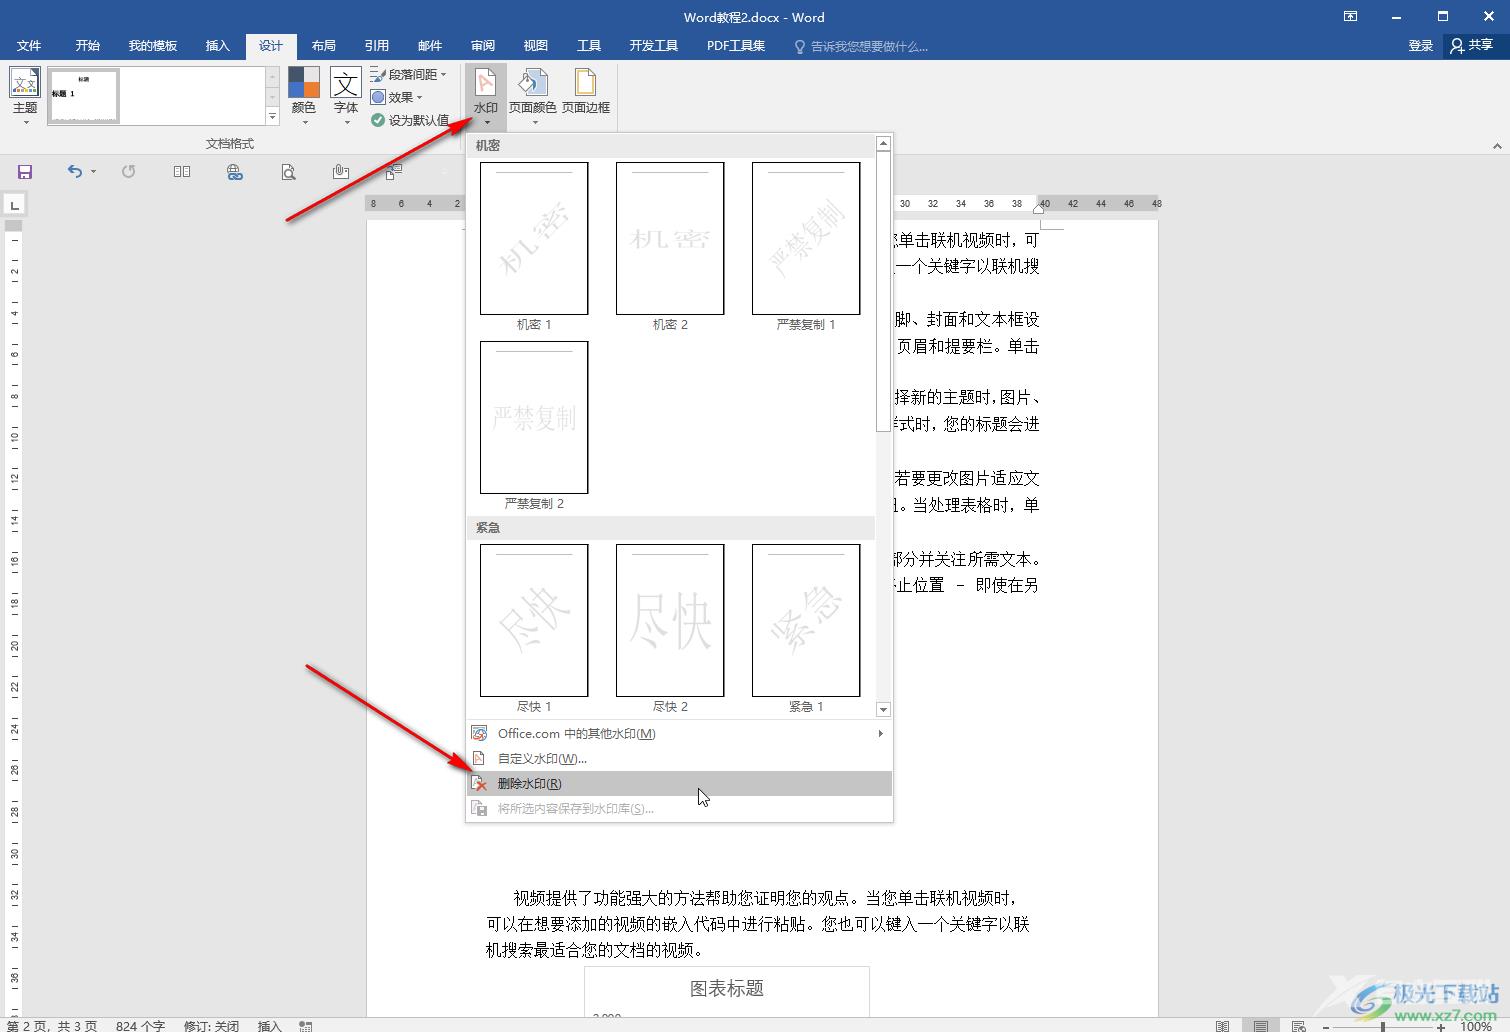Switch to the 工具 tab
This screenshot has height=1032, width=1510.
pos(589,46)
